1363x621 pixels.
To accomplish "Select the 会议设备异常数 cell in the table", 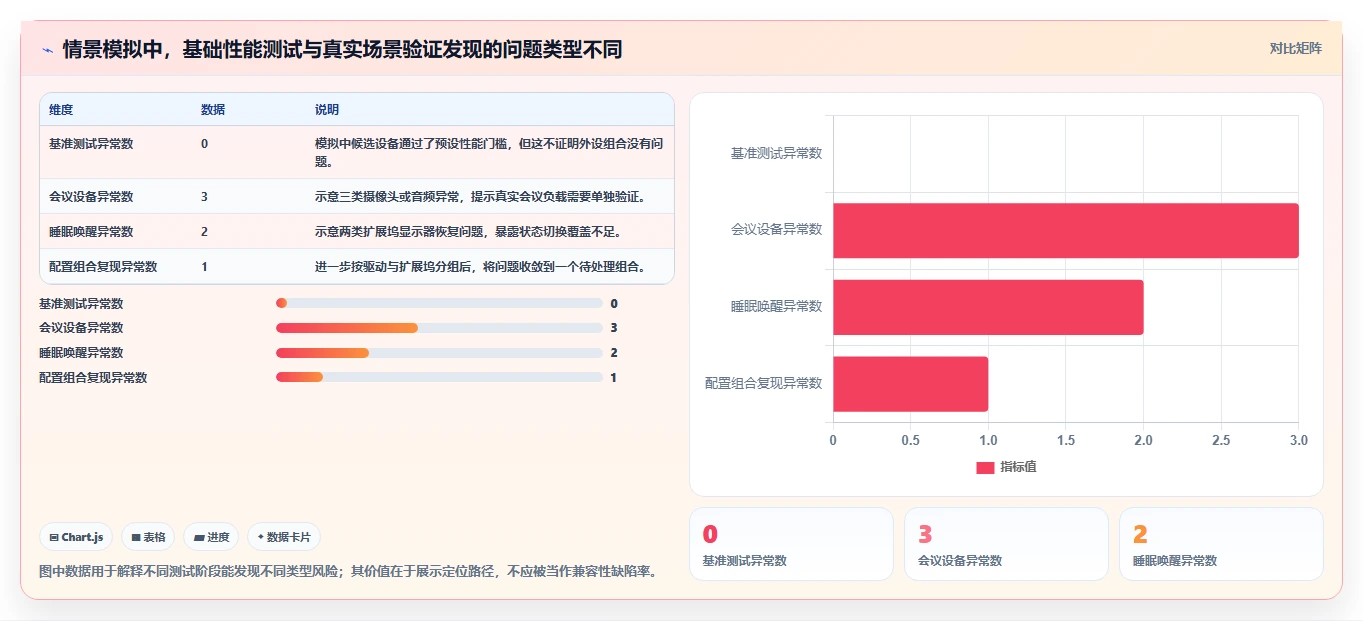I will click(x=91, y=196).
